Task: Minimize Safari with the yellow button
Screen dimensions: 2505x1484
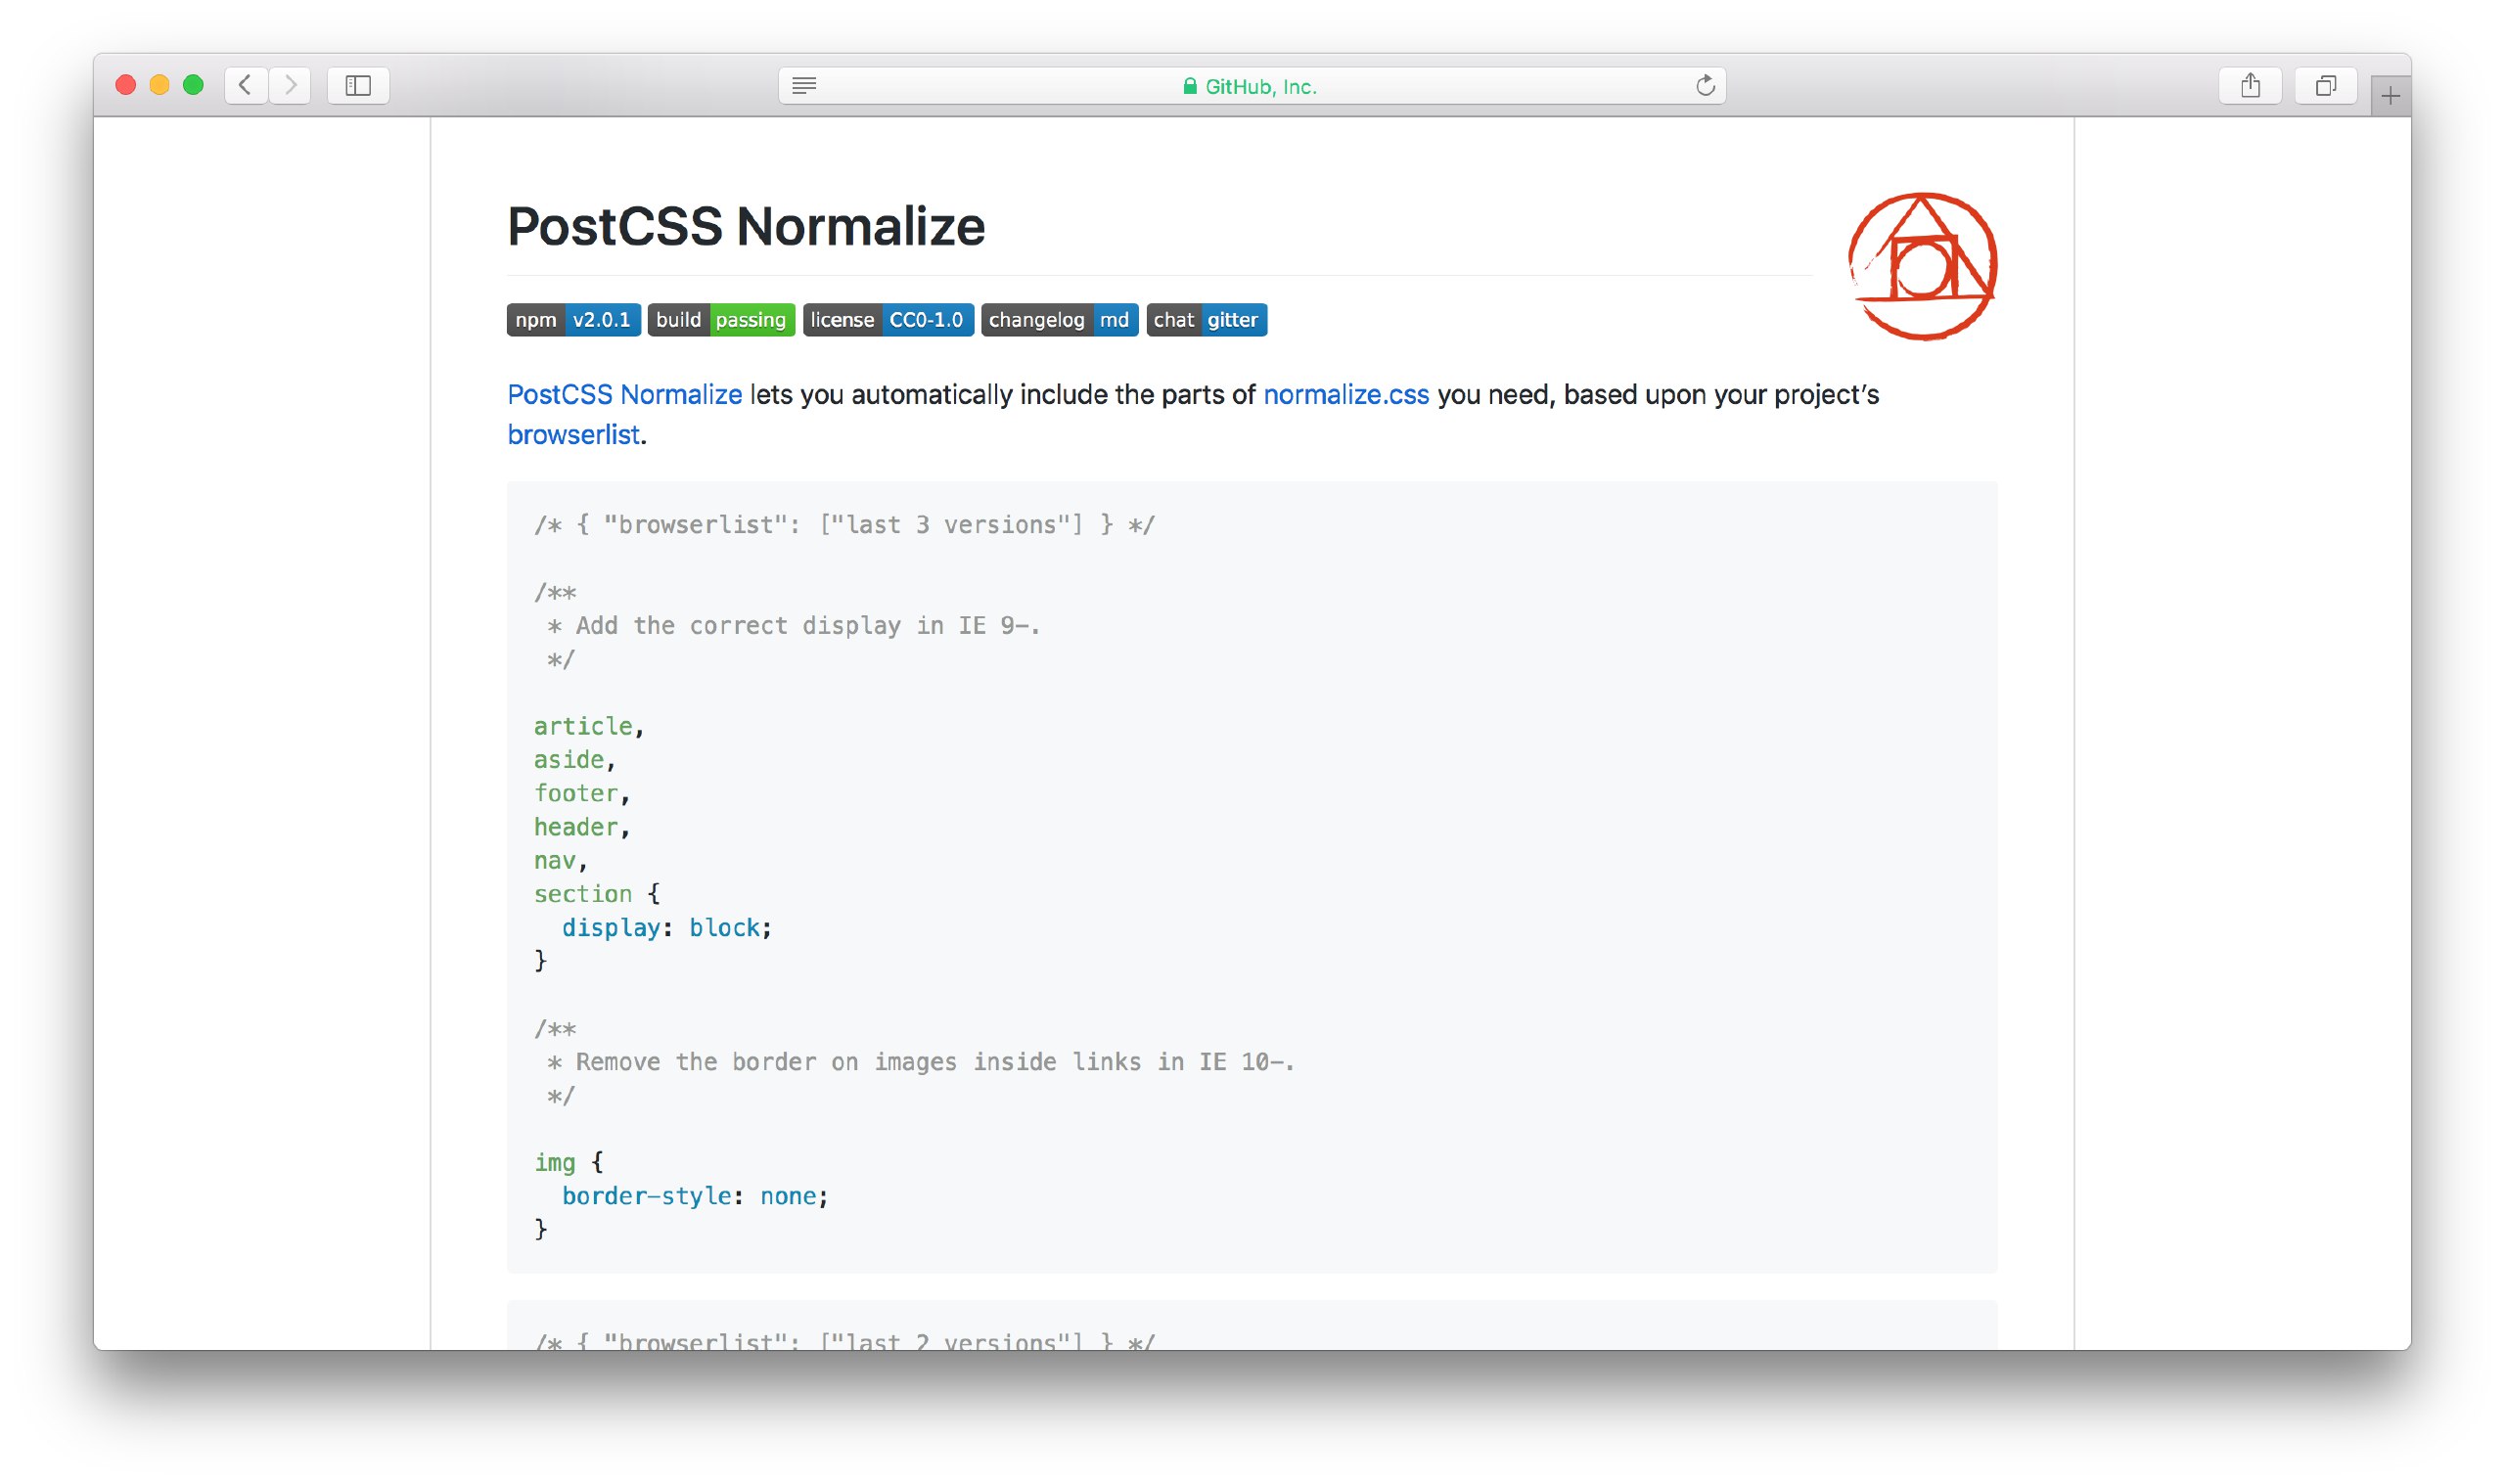Action: coord(159,85)
